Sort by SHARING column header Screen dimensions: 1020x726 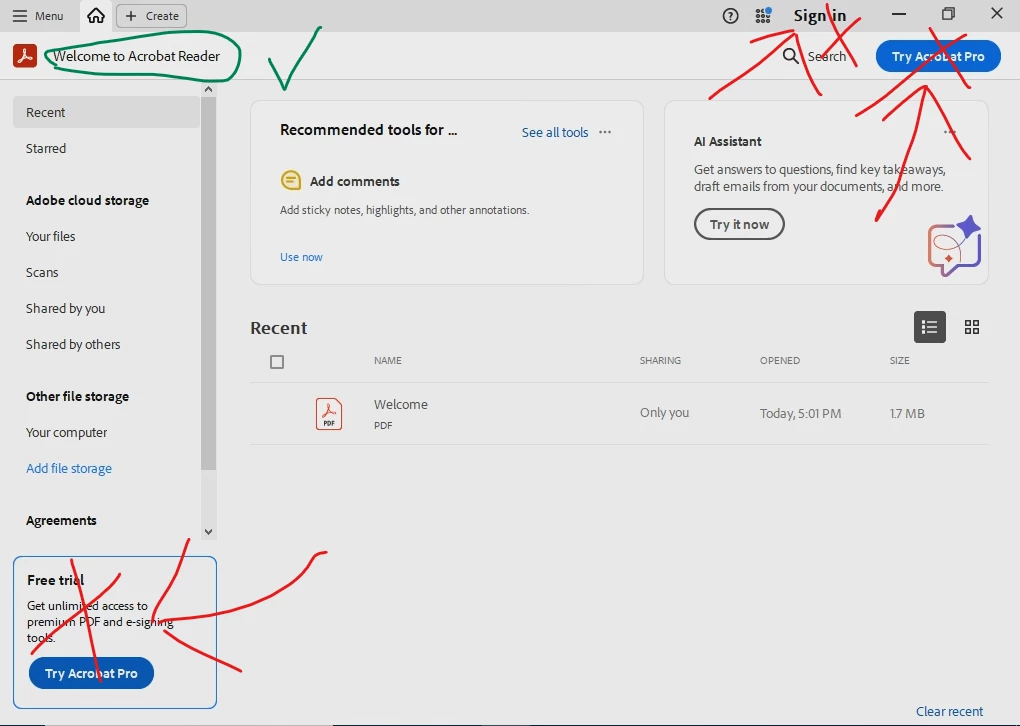(660, 360)
